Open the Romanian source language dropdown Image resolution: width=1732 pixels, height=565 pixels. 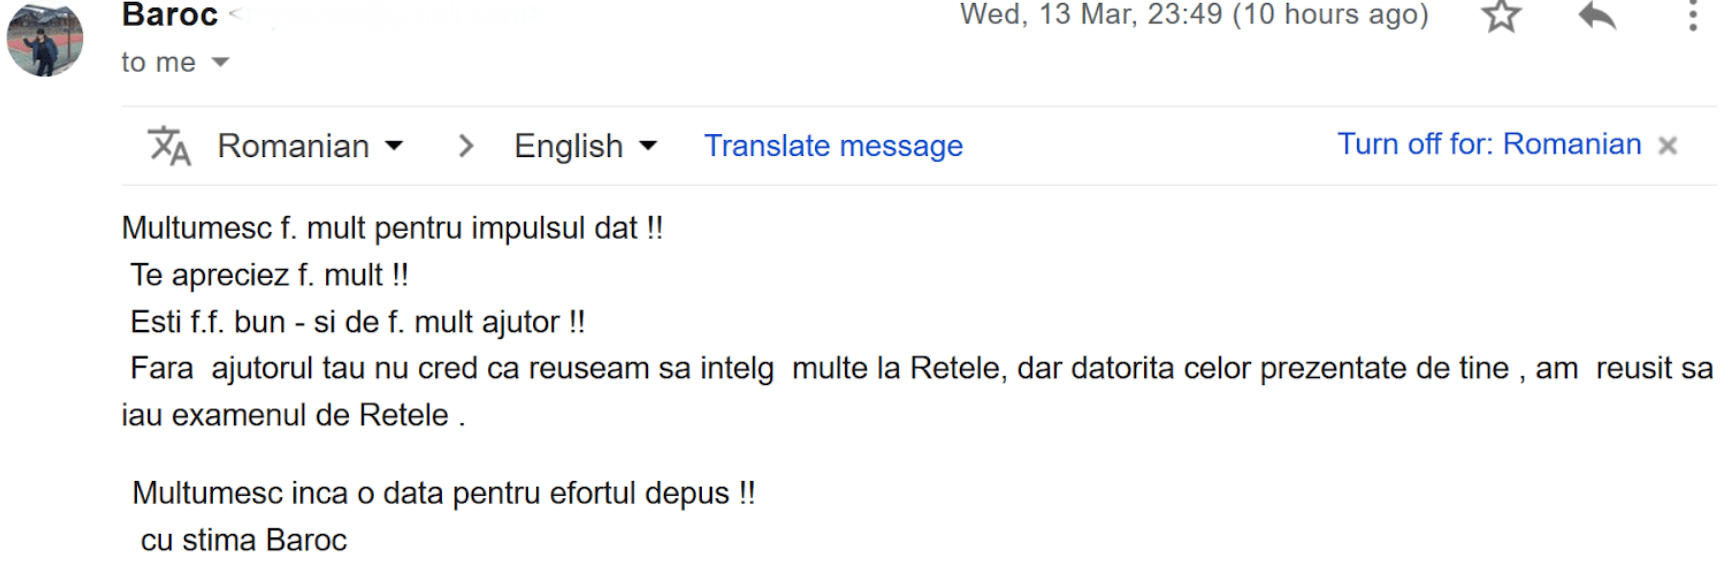point(310,146)
